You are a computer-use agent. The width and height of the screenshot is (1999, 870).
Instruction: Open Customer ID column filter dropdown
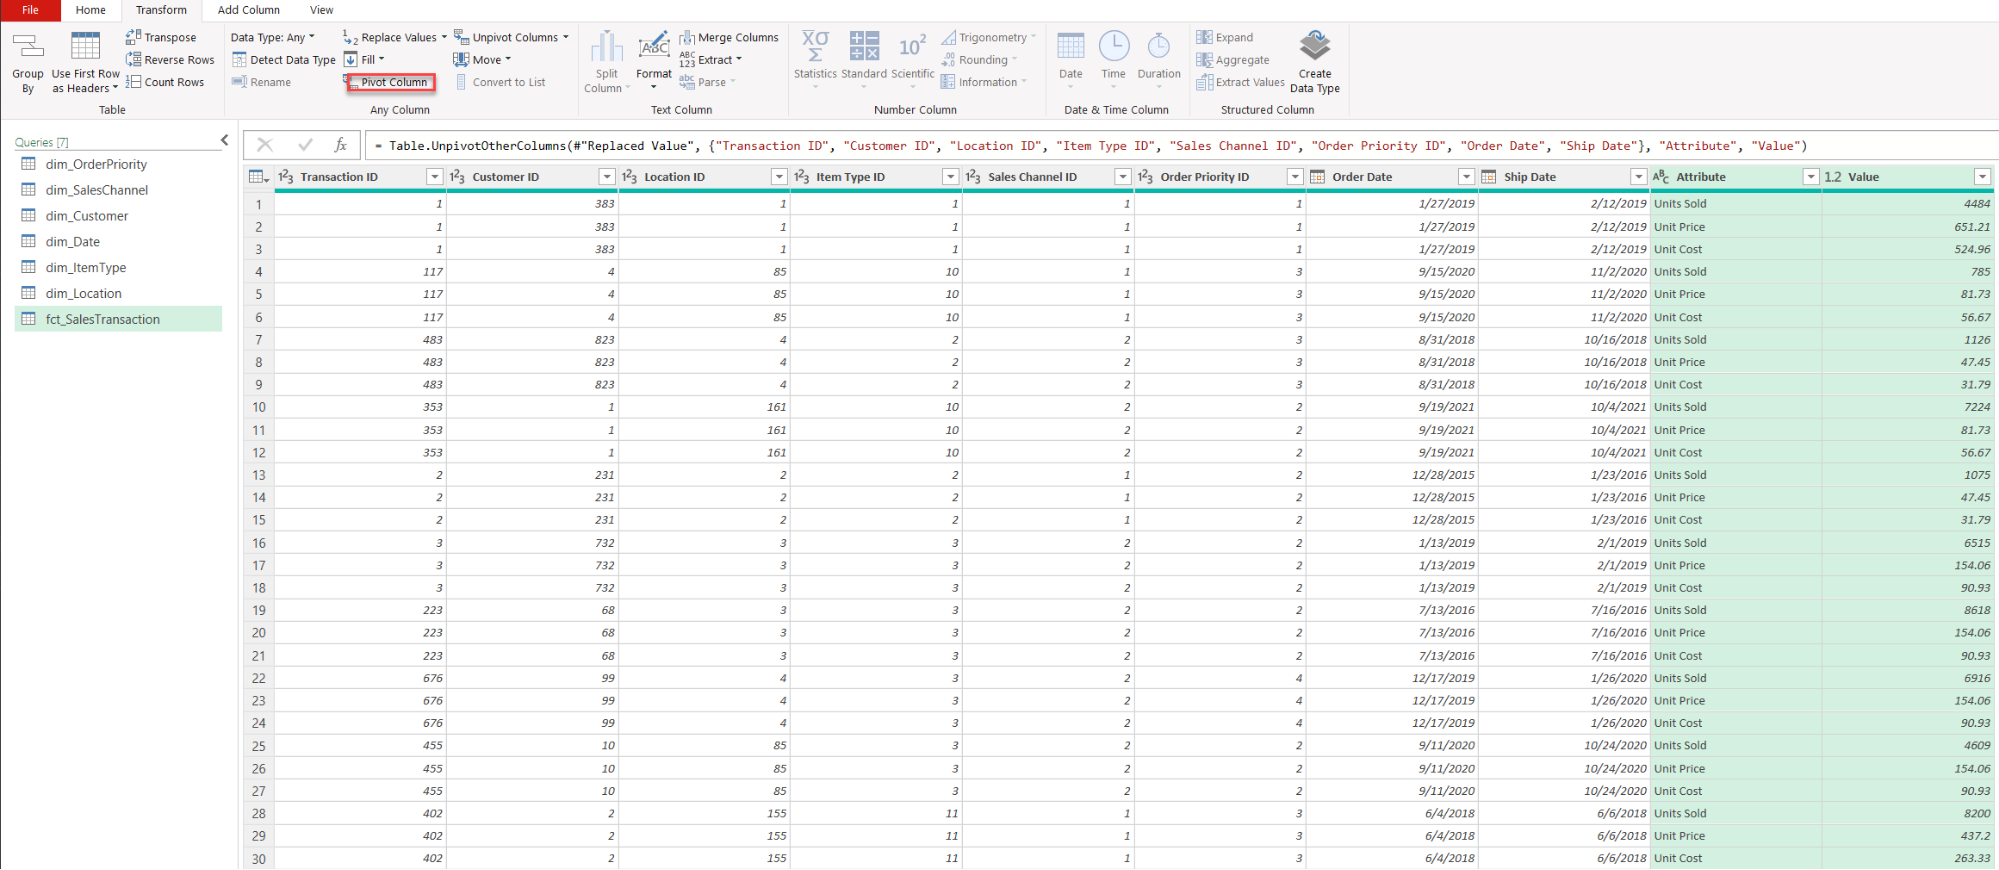(x=606, y=177)
